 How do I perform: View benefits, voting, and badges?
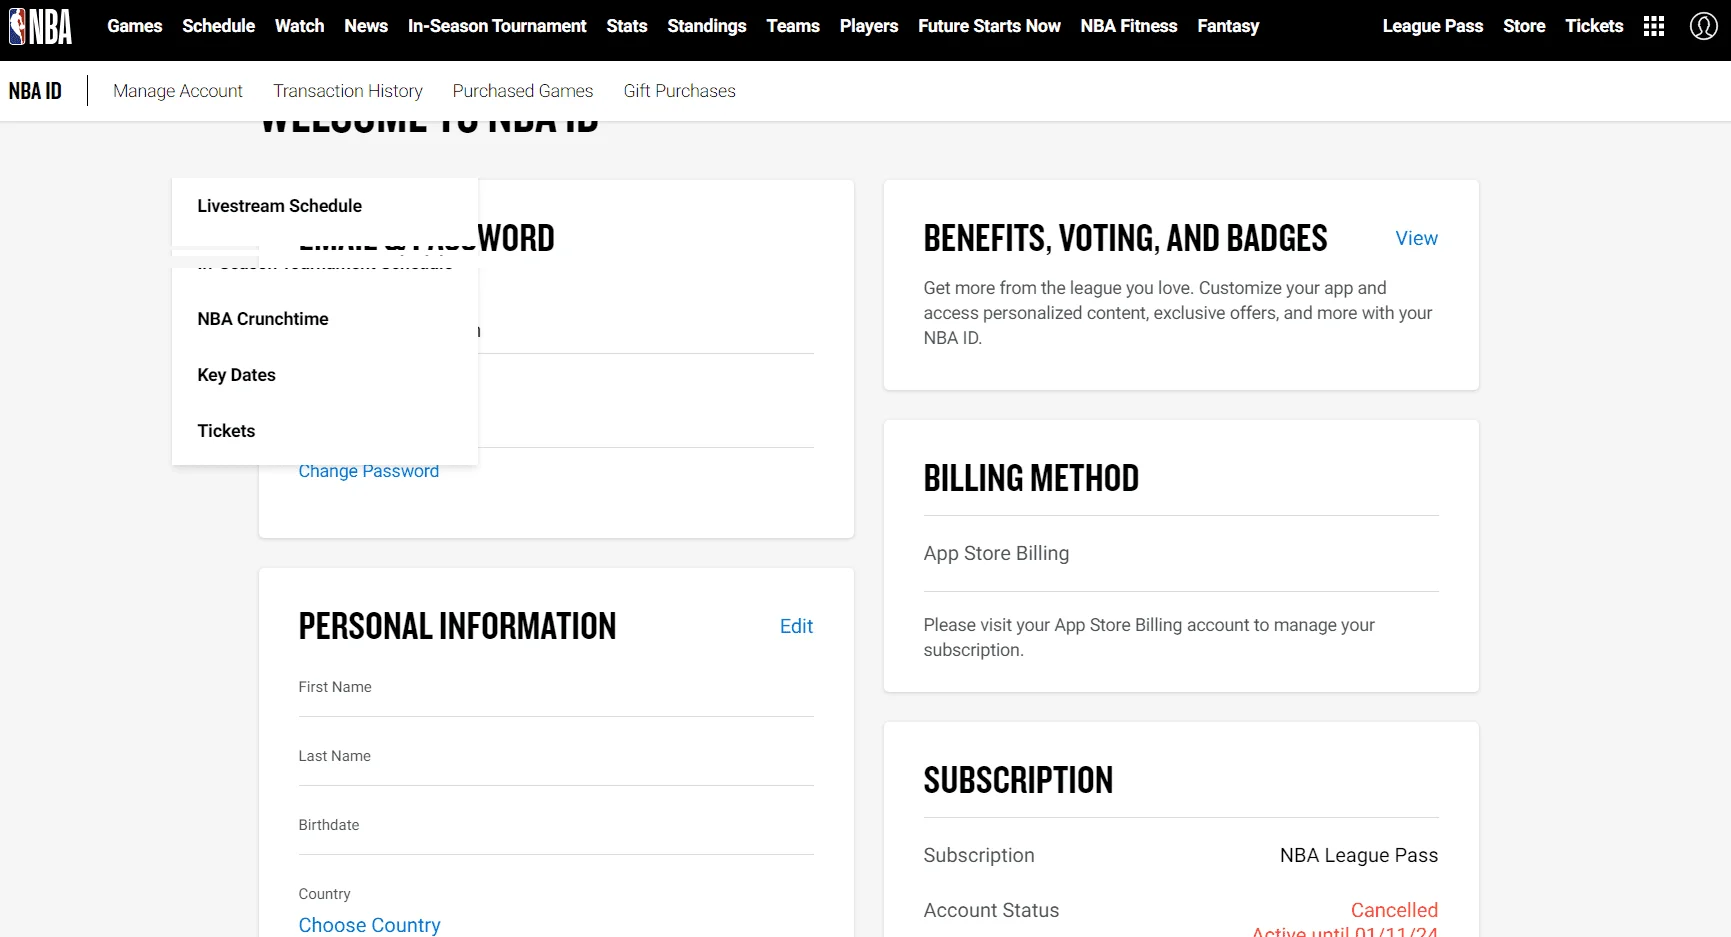(x=1416, y=238)
